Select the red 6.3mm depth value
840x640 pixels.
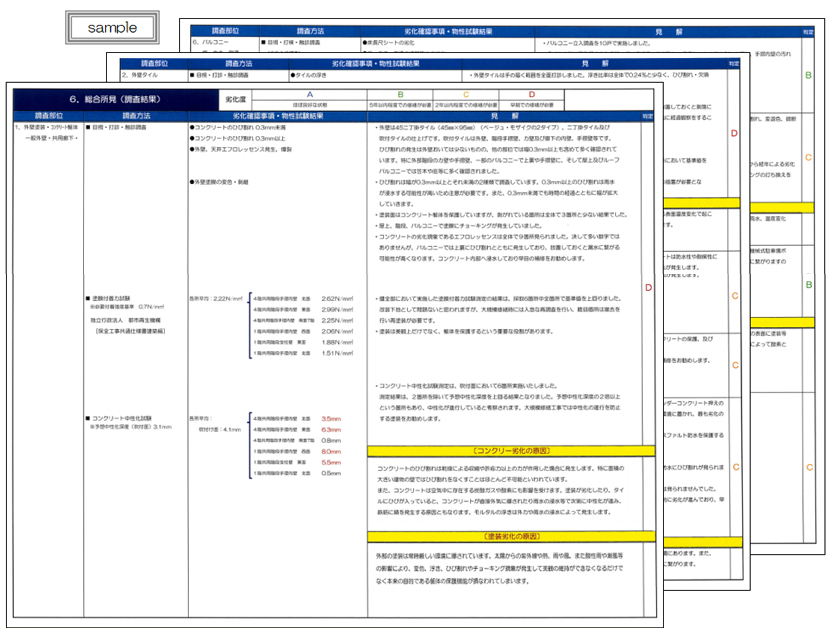(x=331, y=430)
